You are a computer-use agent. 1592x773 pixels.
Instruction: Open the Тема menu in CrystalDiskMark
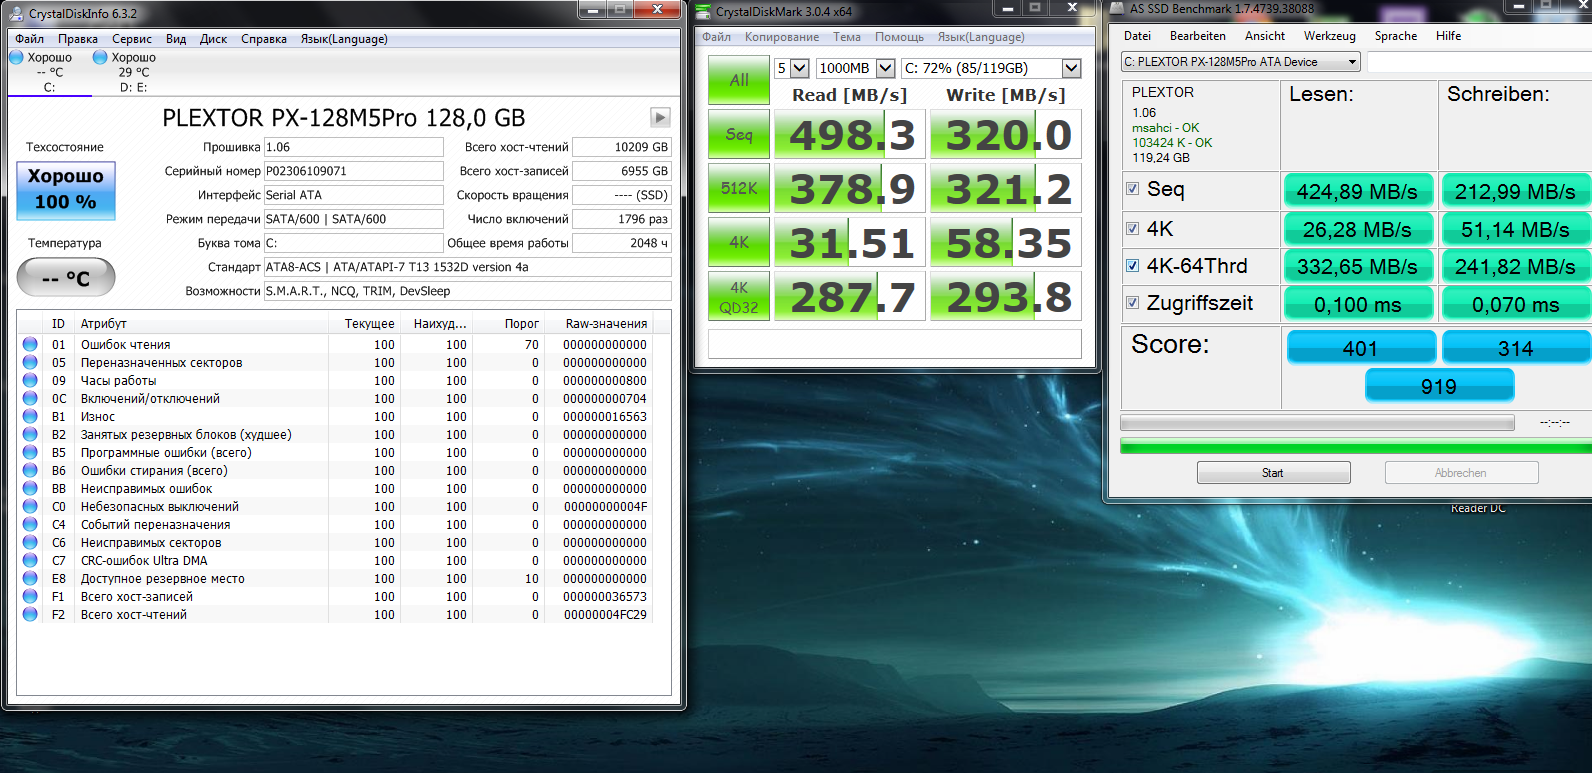click(x=847, y=37)
